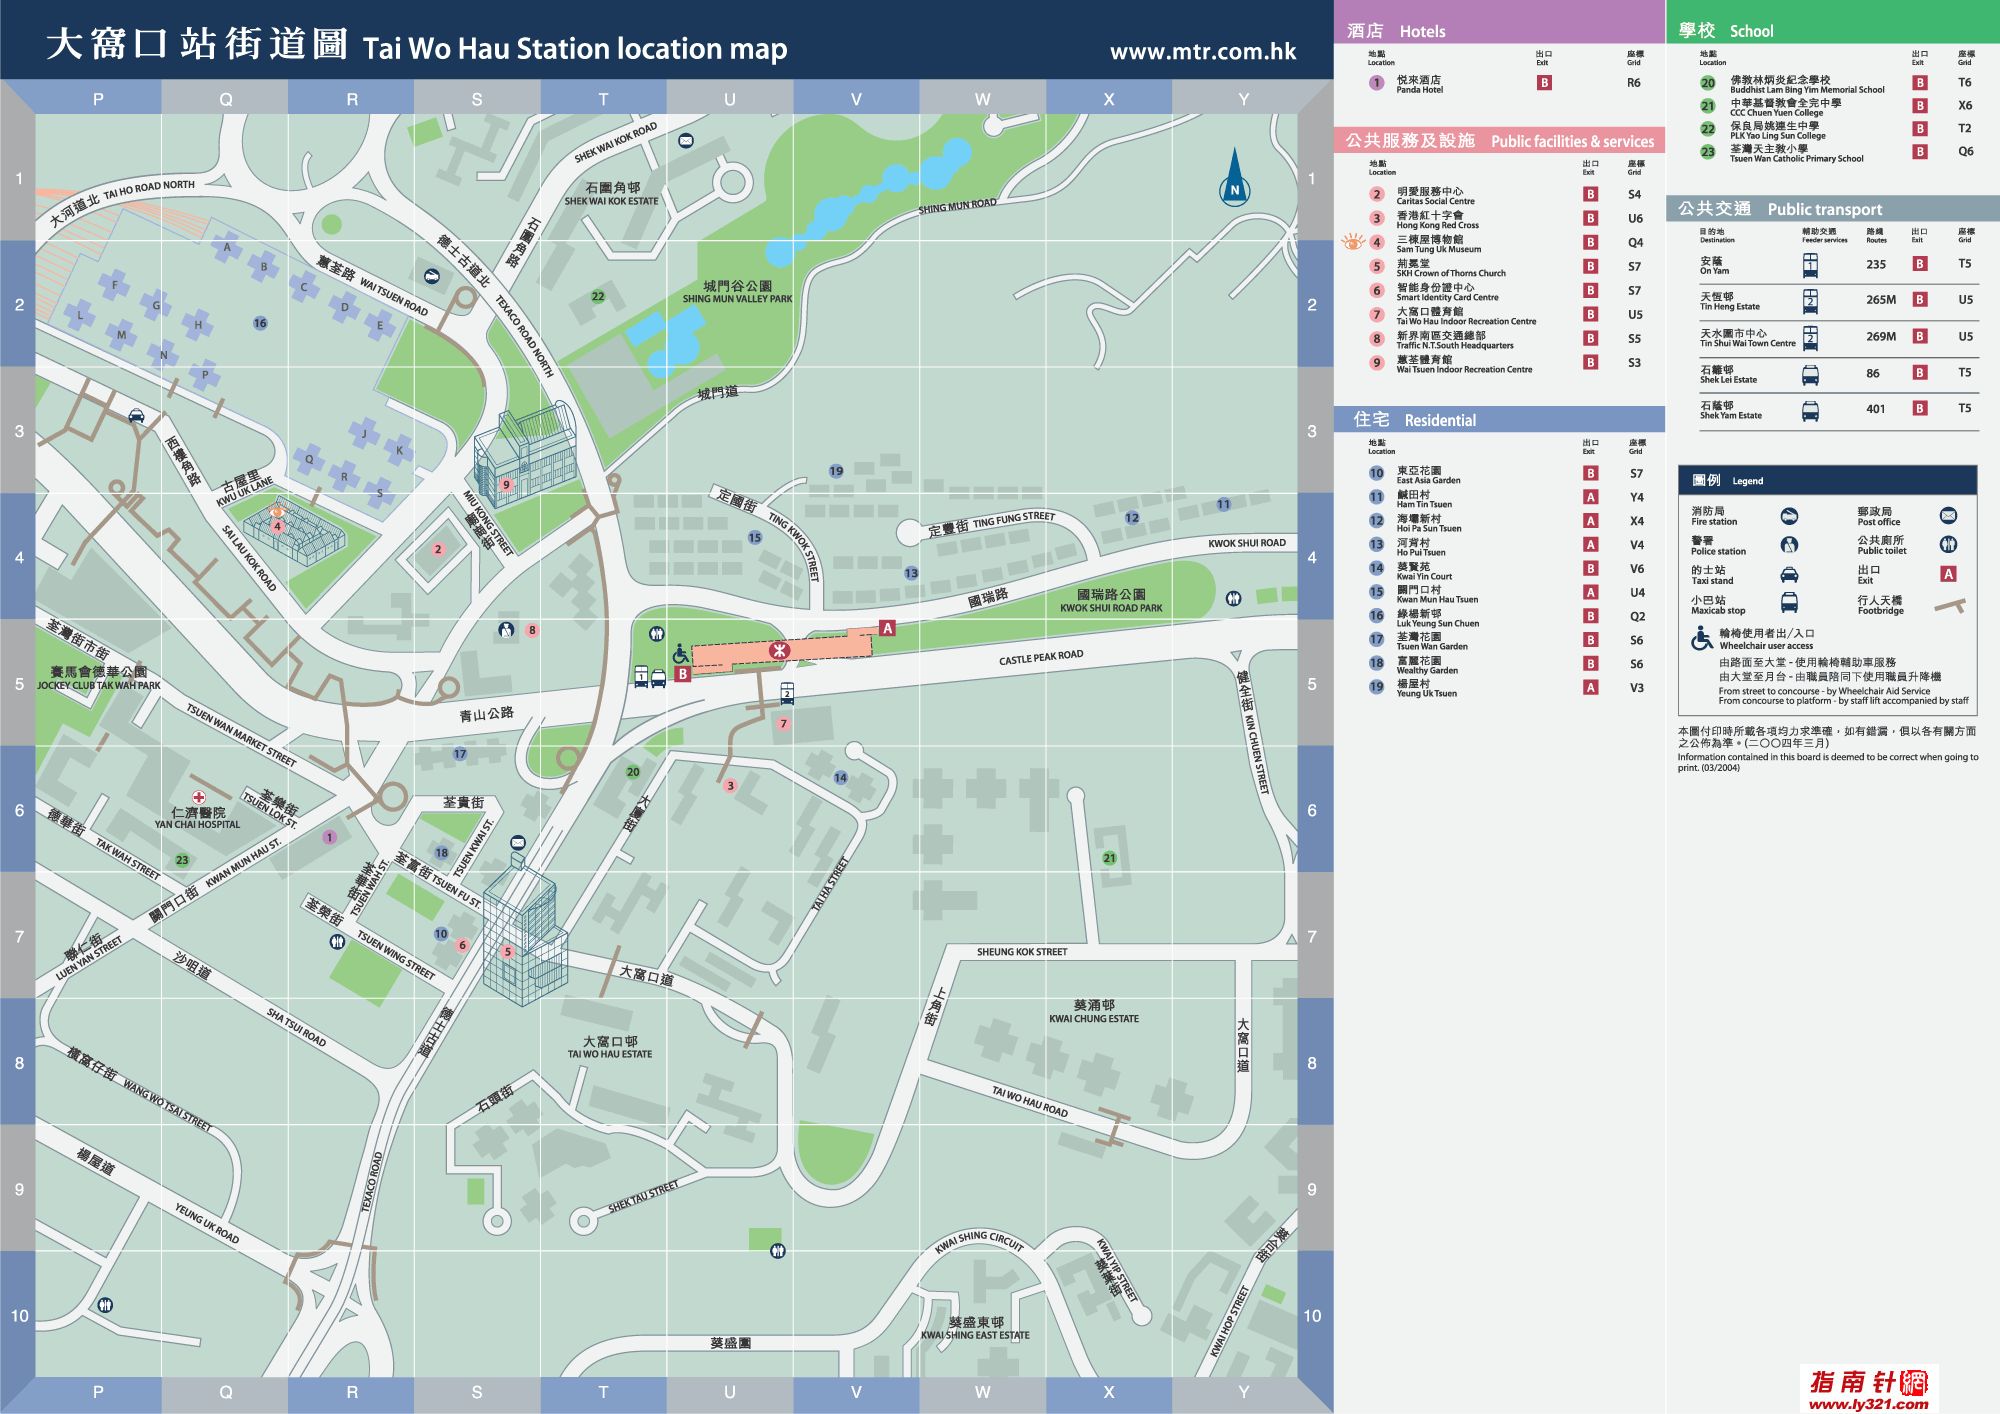This screenshot has height=1414, width=2000.
Task: Click the Post office icon in the legend
Action: point(1948,516)
